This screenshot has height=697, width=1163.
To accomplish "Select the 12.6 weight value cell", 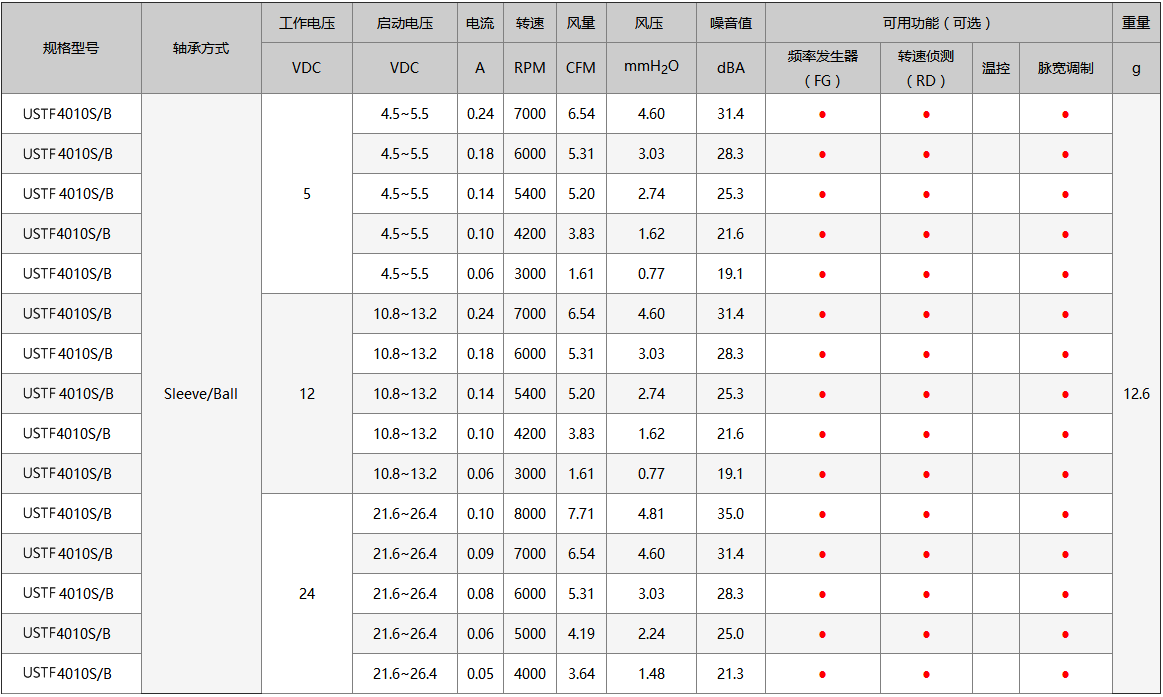I will coord(1136,394).
